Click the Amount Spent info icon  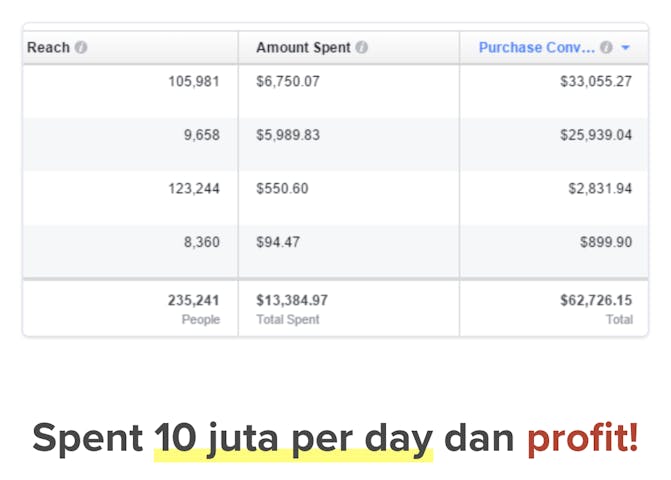[362, 47]
